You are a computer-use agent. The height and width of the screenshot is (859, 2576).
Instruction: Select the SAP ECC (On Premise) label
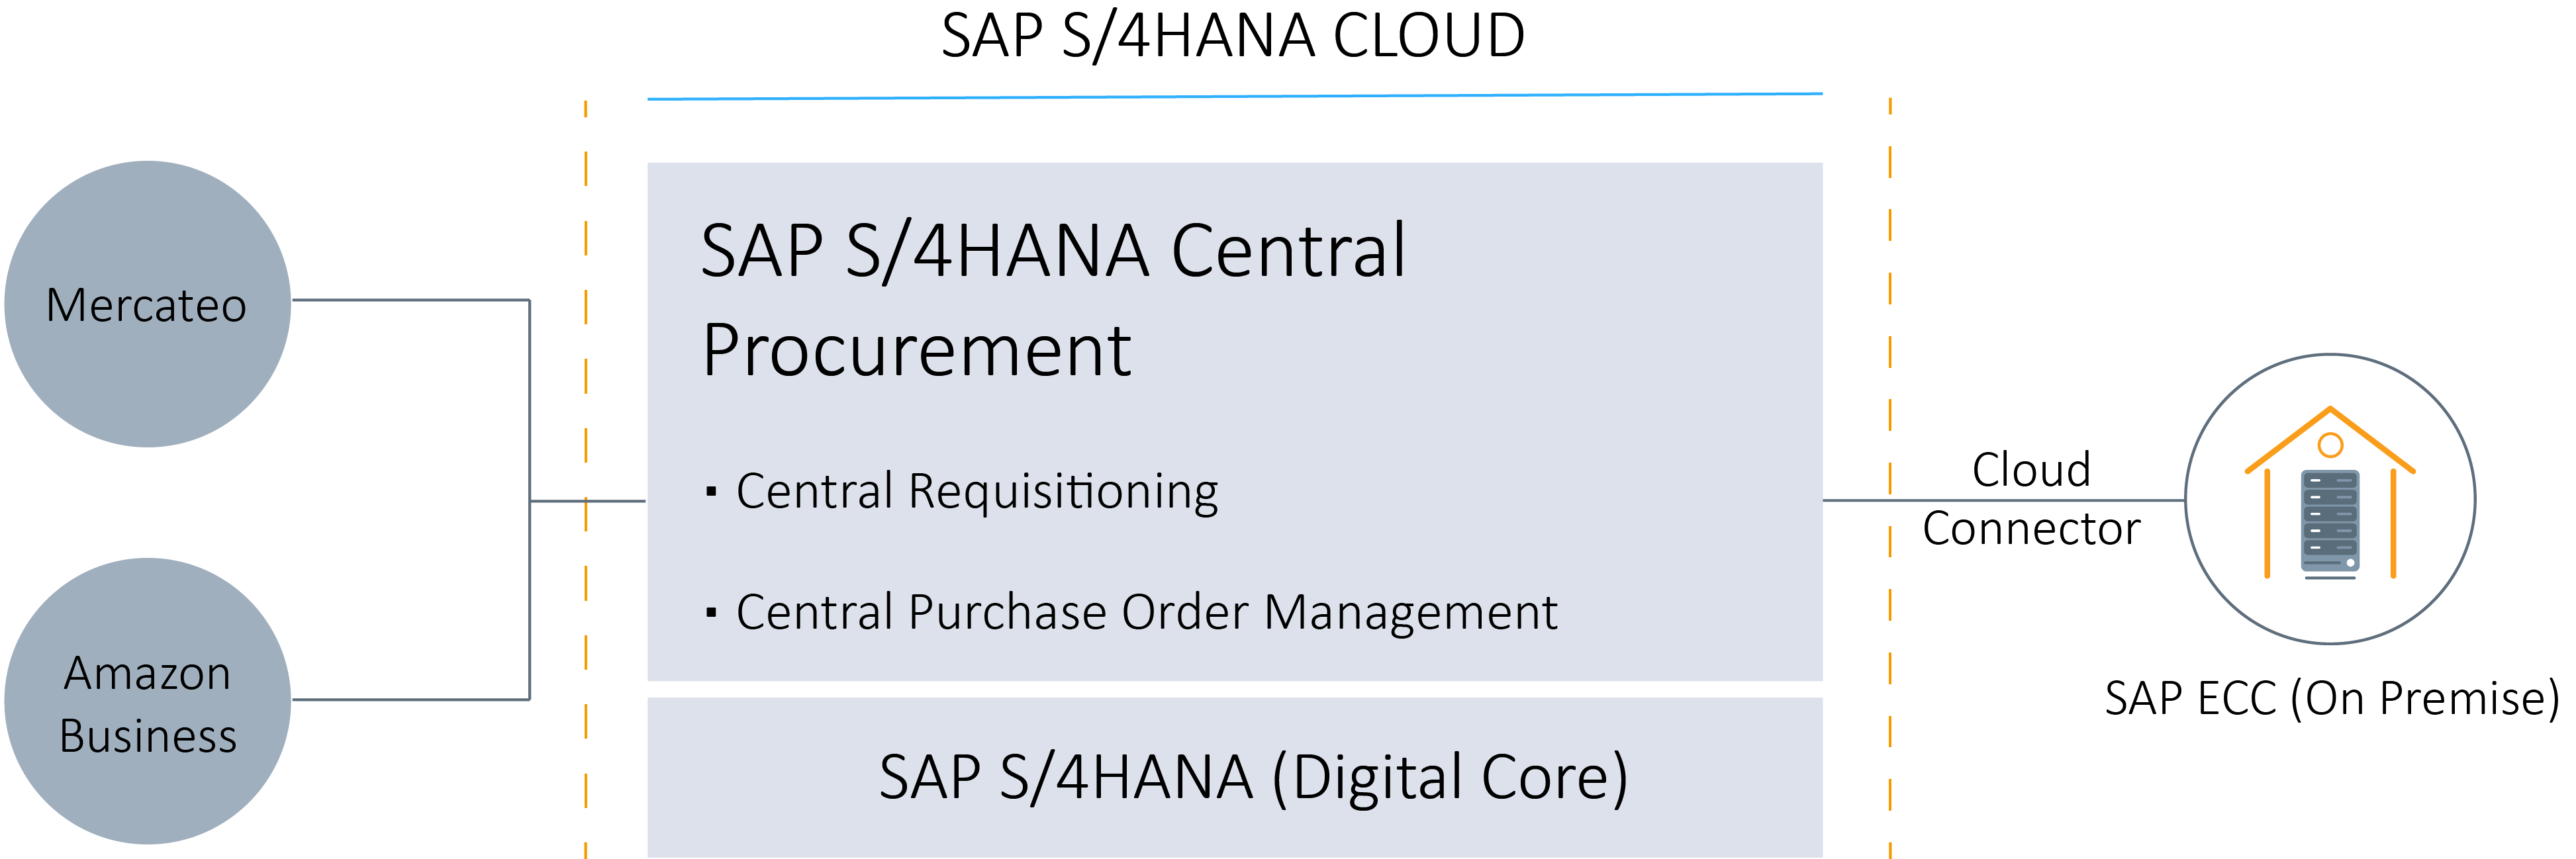point(2331,698)
